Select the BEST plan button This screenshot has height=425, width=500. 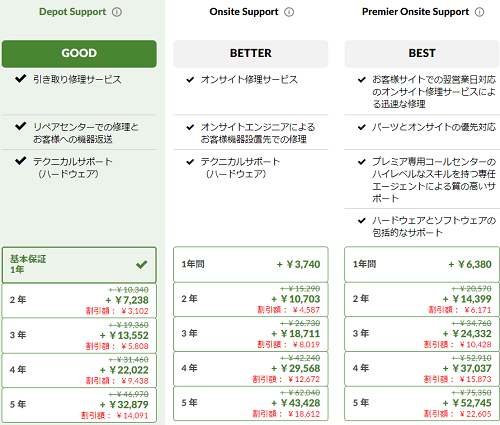coord(422,54)
